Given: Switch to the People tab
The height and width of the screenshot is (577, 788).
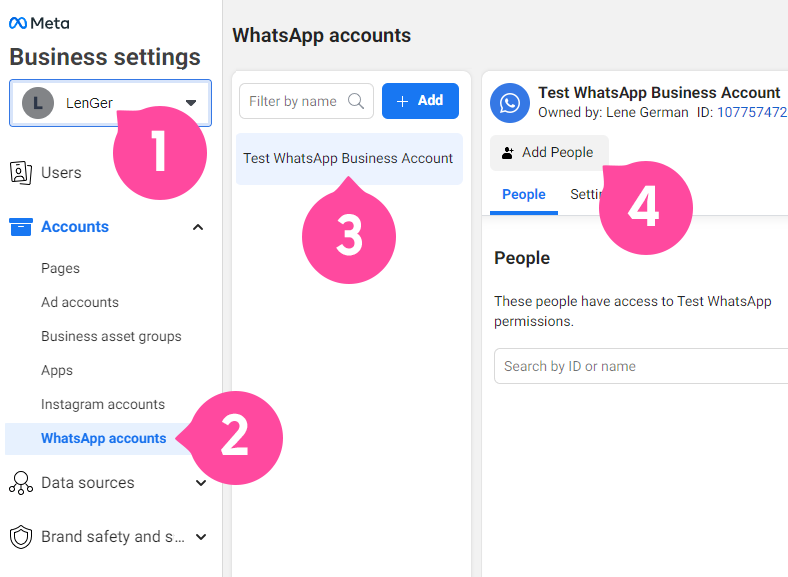Looking at the screenshot, I should click(524, 195).
